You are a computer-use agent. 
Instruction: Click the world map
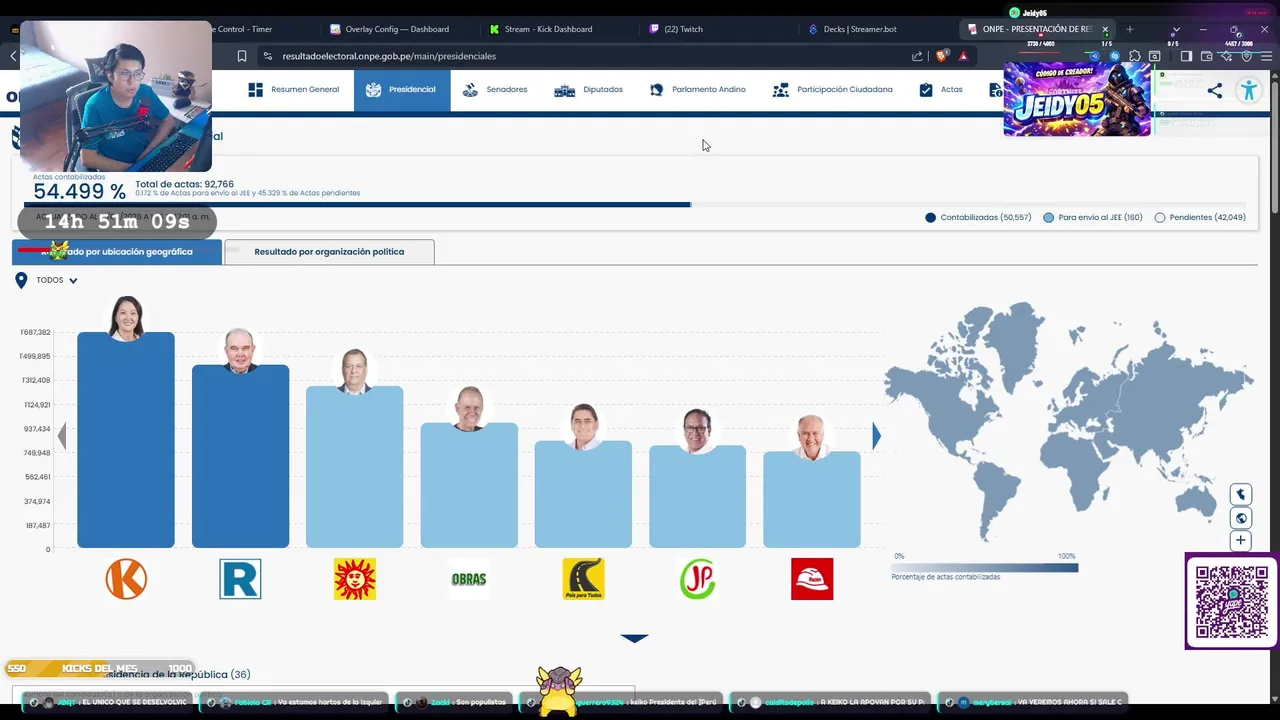pyautogui.click(x=1068, y=420)
